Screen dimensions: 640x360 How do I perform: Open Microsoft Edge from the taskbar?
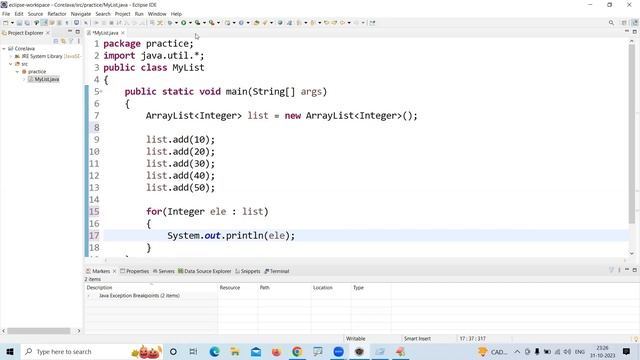tap(214, 351)
